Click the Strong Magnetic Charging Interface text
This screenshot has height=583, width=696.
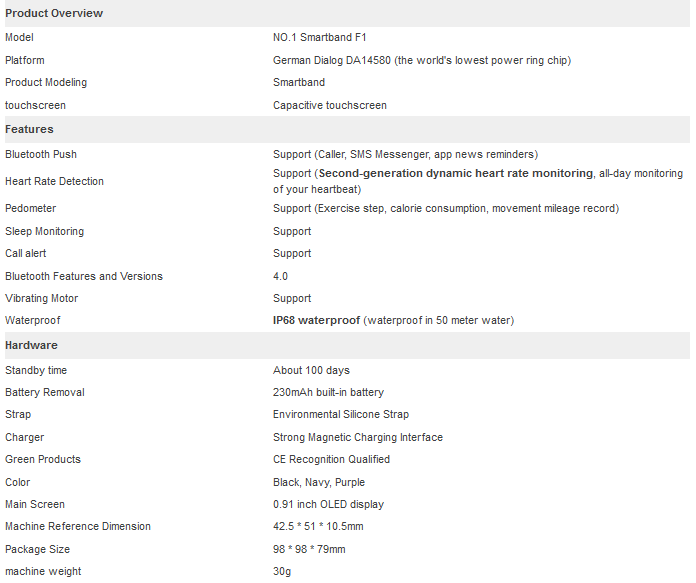(358, 437)
